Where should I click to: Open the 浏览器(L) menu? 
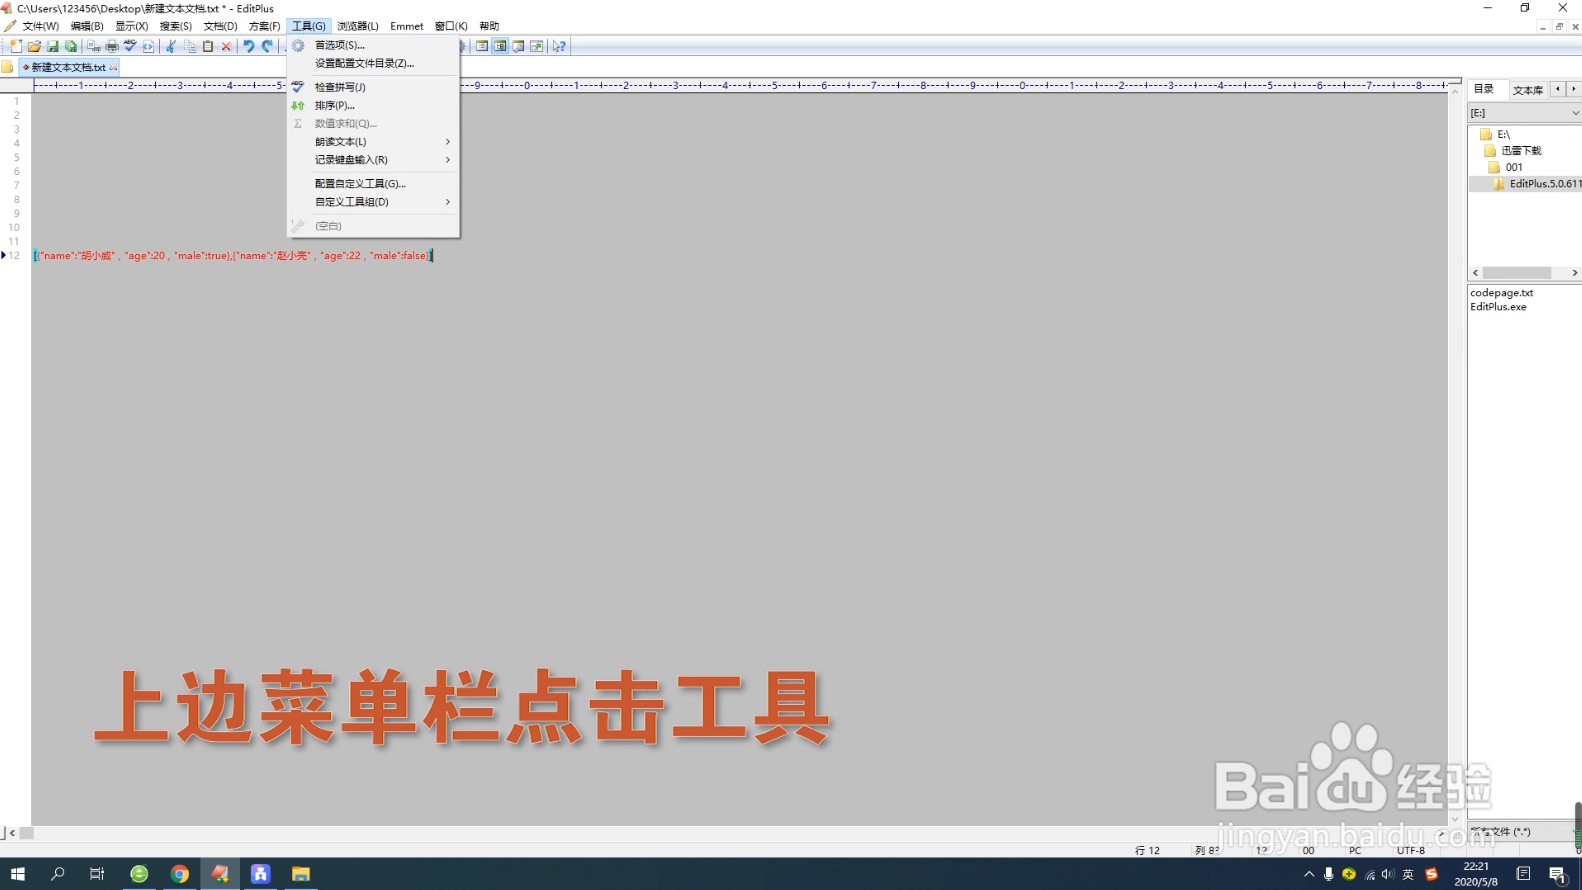pyautogui.click(x=358, y=26)
